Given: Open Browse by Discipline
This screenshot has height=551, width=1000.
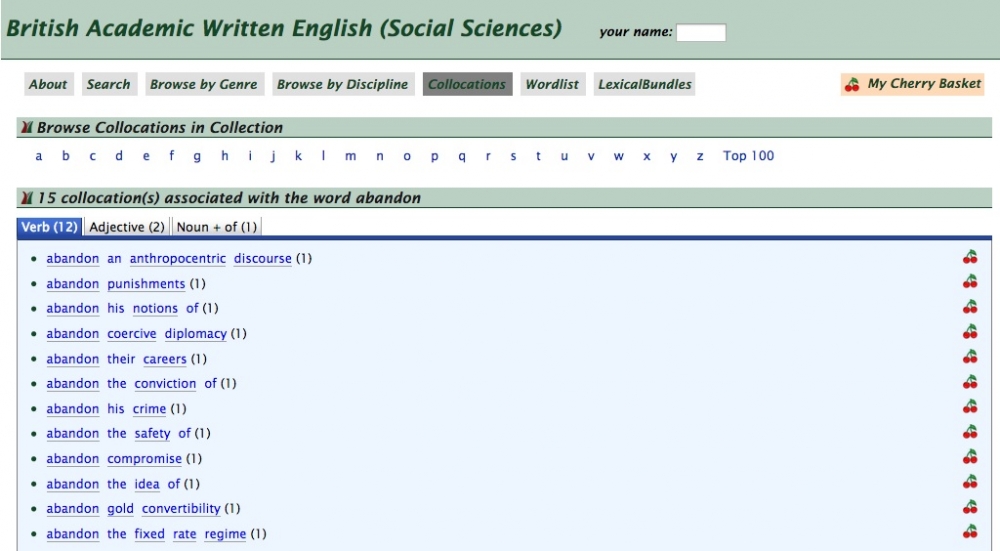Looking at the screenshot, I should [342, 84].
